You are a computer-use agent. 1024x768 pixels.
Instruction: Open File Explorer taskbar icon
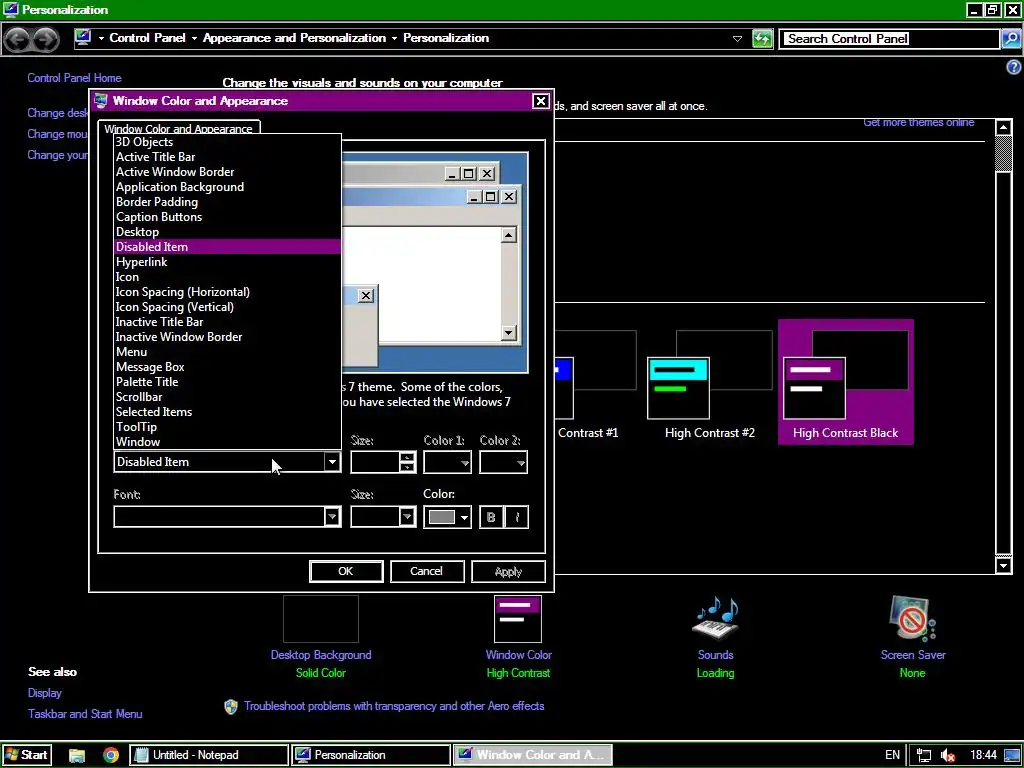pos(77,755)
